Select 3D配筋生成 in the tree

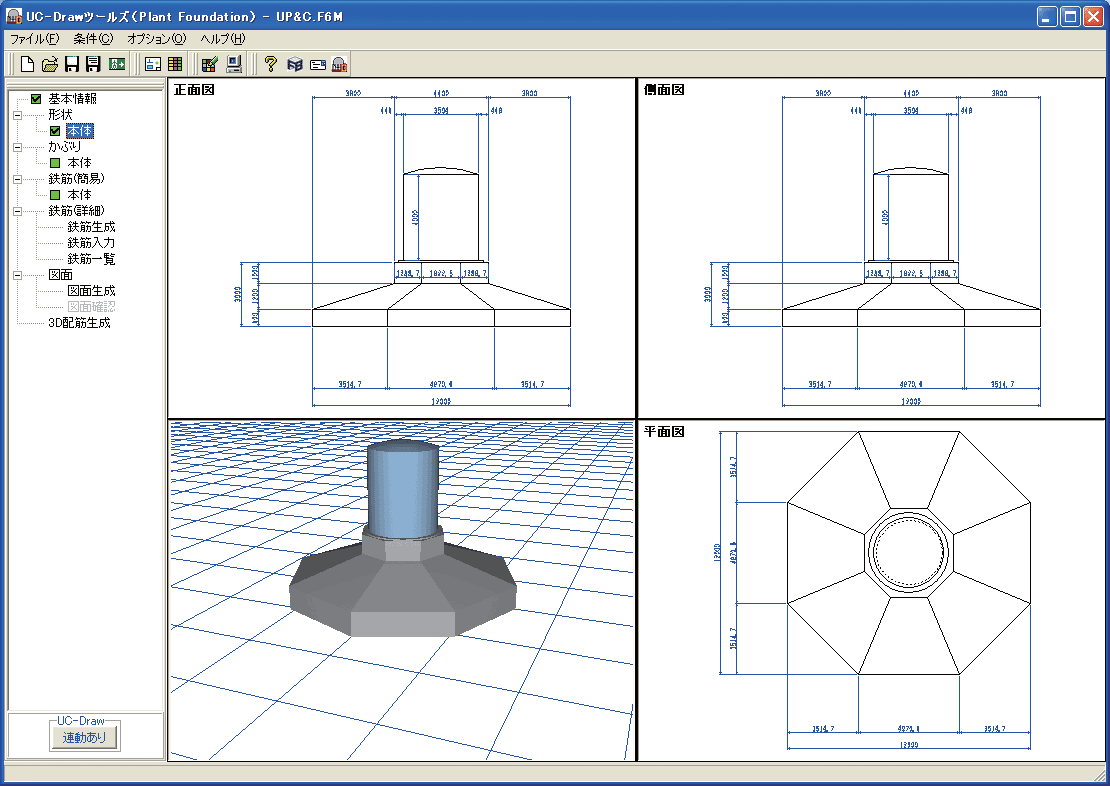coord(79,323)
